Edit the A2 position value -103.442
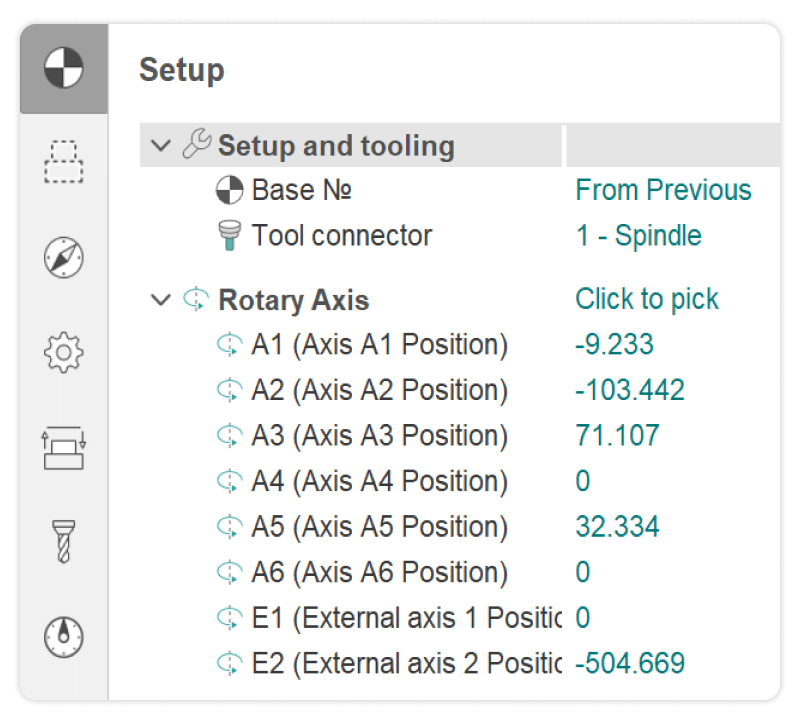Image resolution: width=800 pixels, height=720 pixels. 630,390
